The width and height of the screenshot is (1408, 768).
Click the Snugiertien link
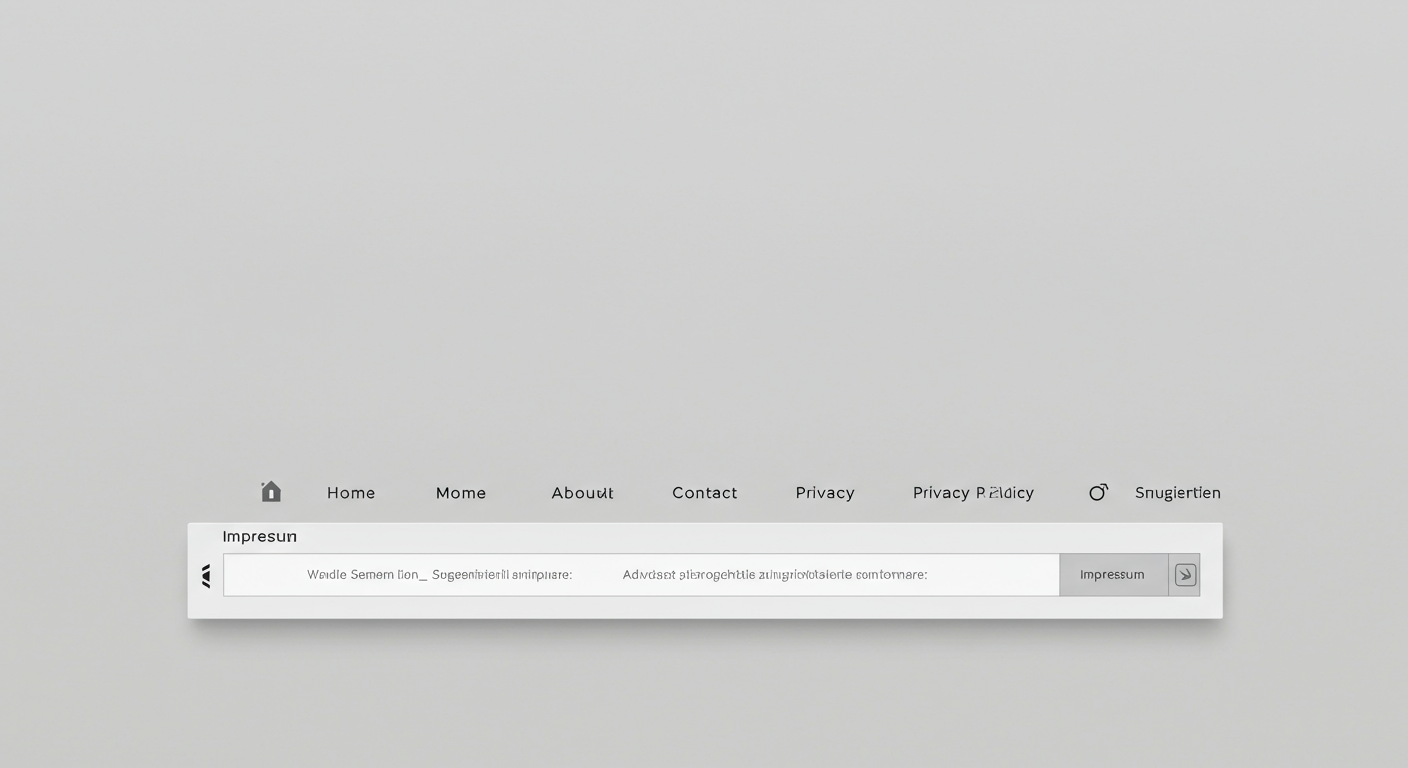[x=1177, y=493]
